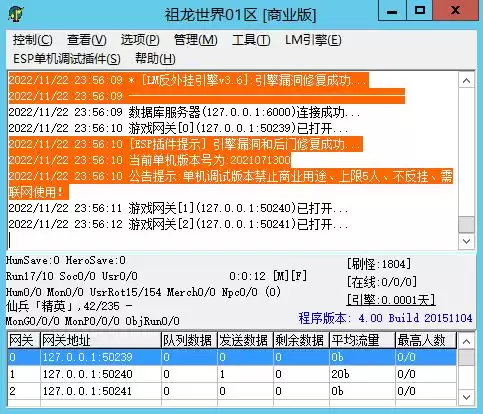Click the gateway table scroll-down arrow
The height and width of the screenshot is (414, 483).
tap(466, 397)
